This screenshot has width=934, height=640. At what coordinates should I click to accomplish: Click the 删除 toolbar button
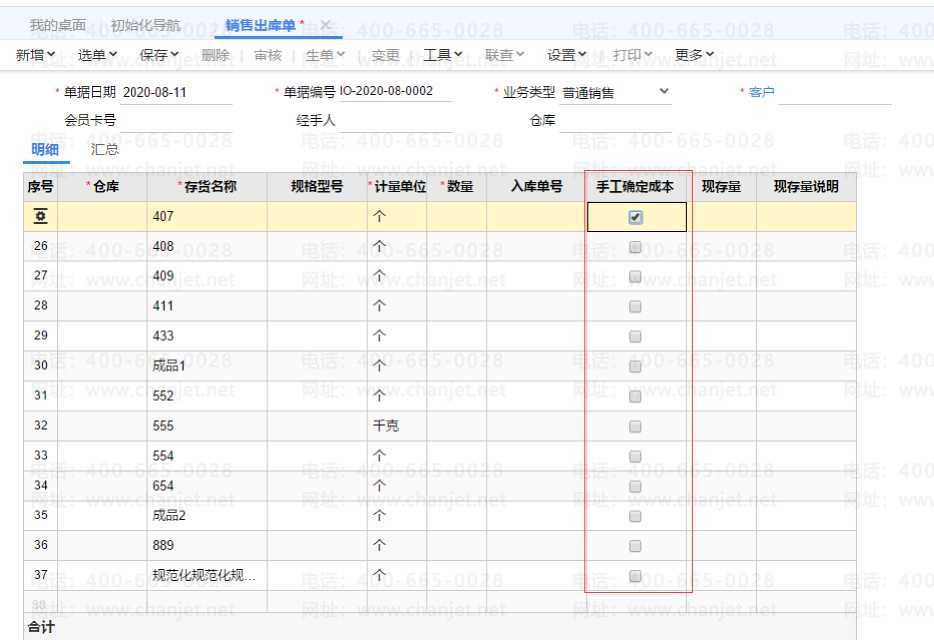(x=215, y=55)
